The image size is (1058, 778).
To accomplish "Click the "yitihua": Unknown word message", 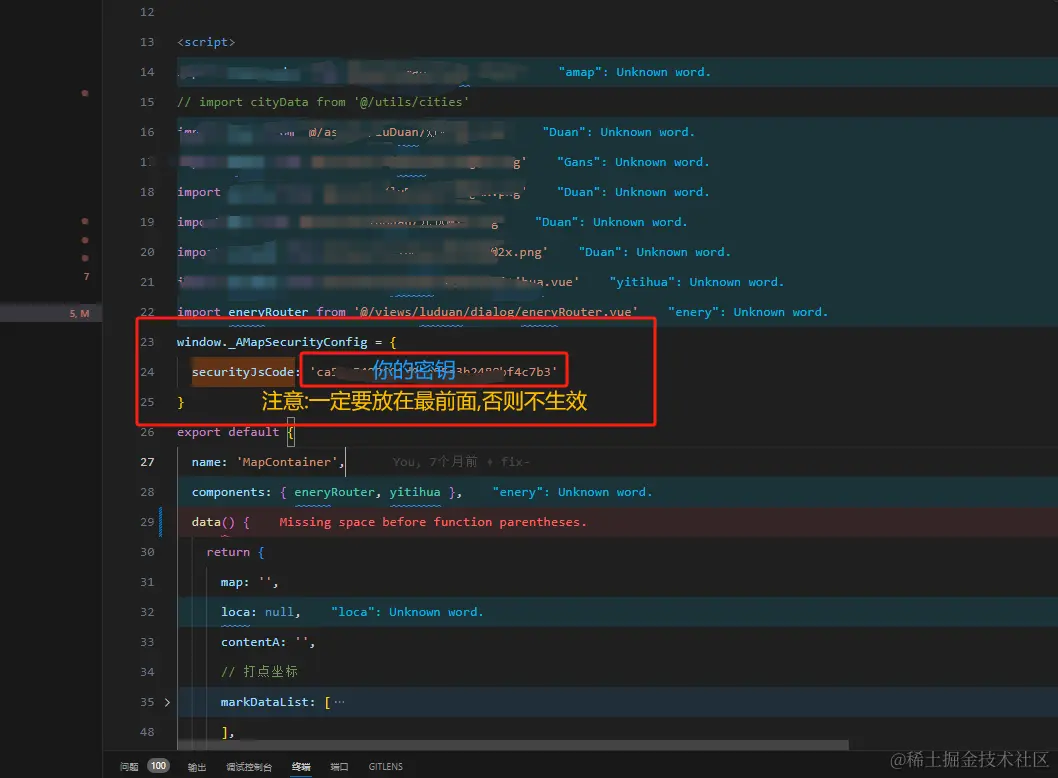I will pos(696,282).
